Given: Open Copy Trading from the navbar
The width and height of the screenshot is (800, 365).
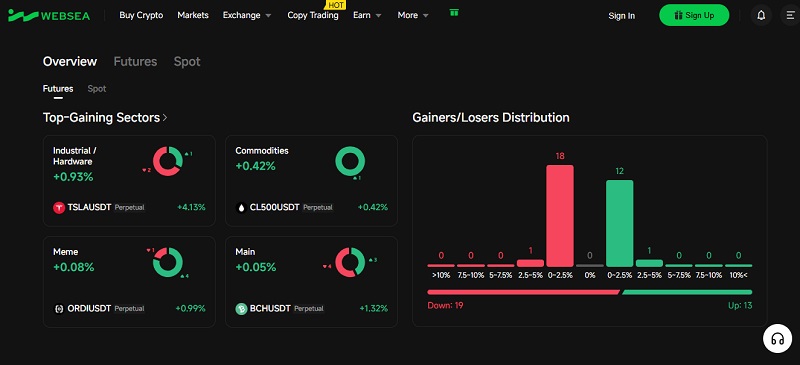Looking at the screenshot, I should coord(313,15).
